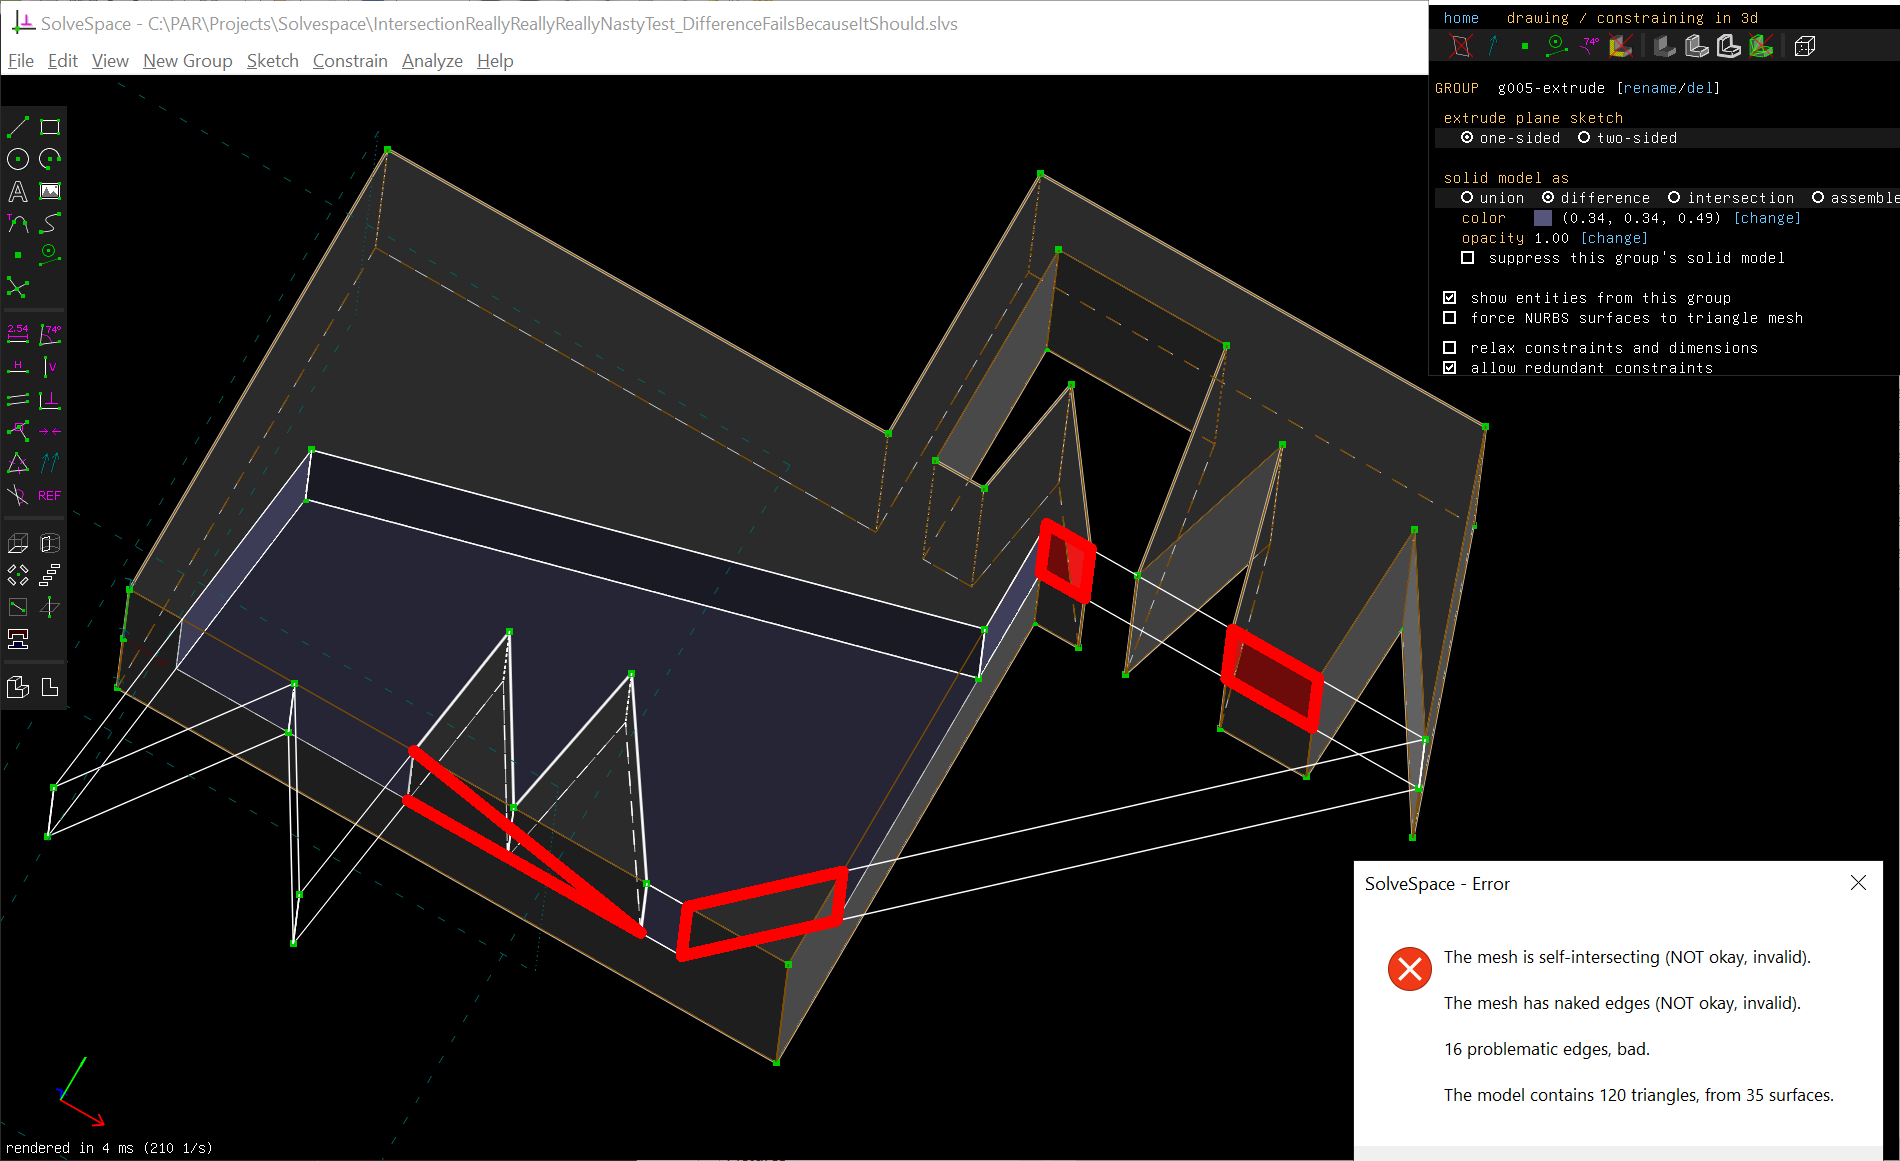Open the Sketch menu
Viewport: 1900px width, 1161px height.
(273, 61)
